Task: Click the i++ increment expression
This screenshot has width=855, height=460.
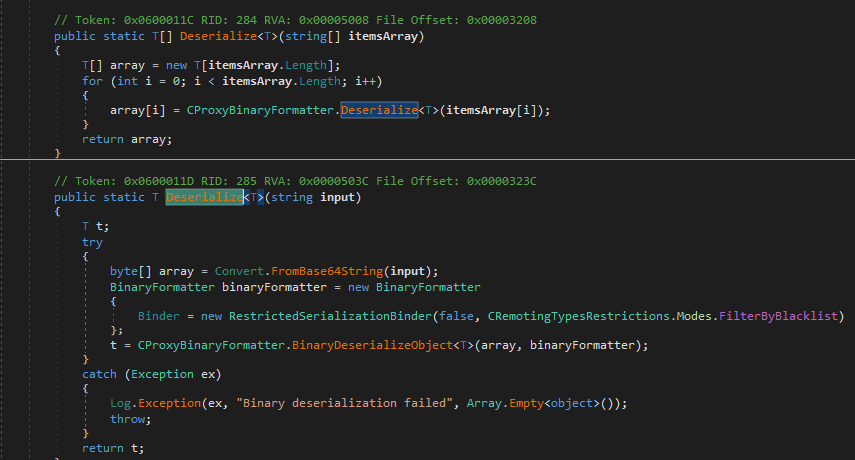Action: (x=365, y=81)
